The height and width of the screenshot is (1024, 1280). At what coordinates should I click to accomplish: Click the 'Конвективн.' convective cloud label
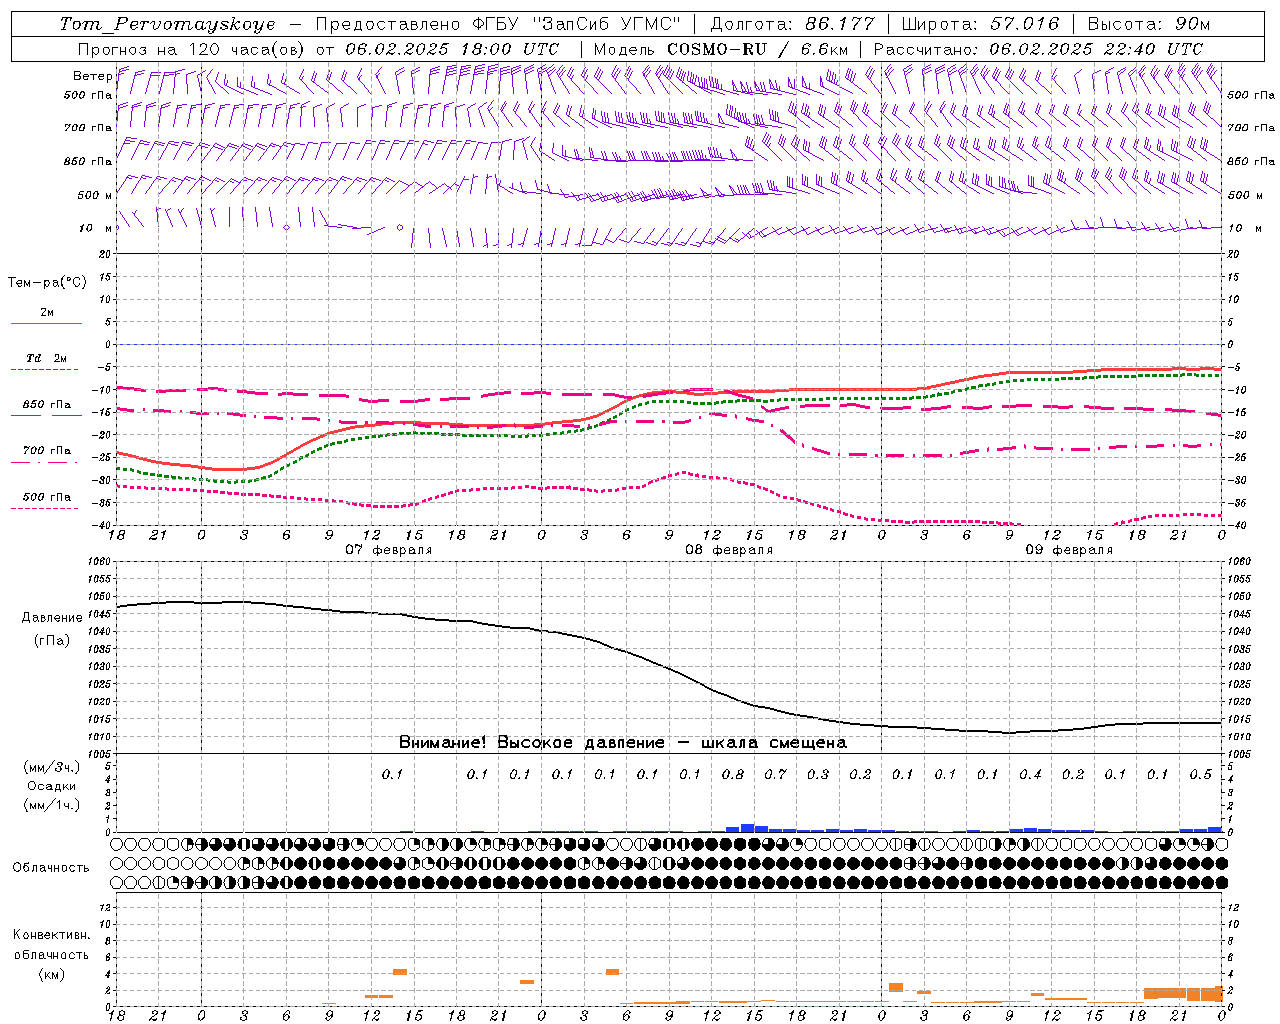[x=51, y=935]
